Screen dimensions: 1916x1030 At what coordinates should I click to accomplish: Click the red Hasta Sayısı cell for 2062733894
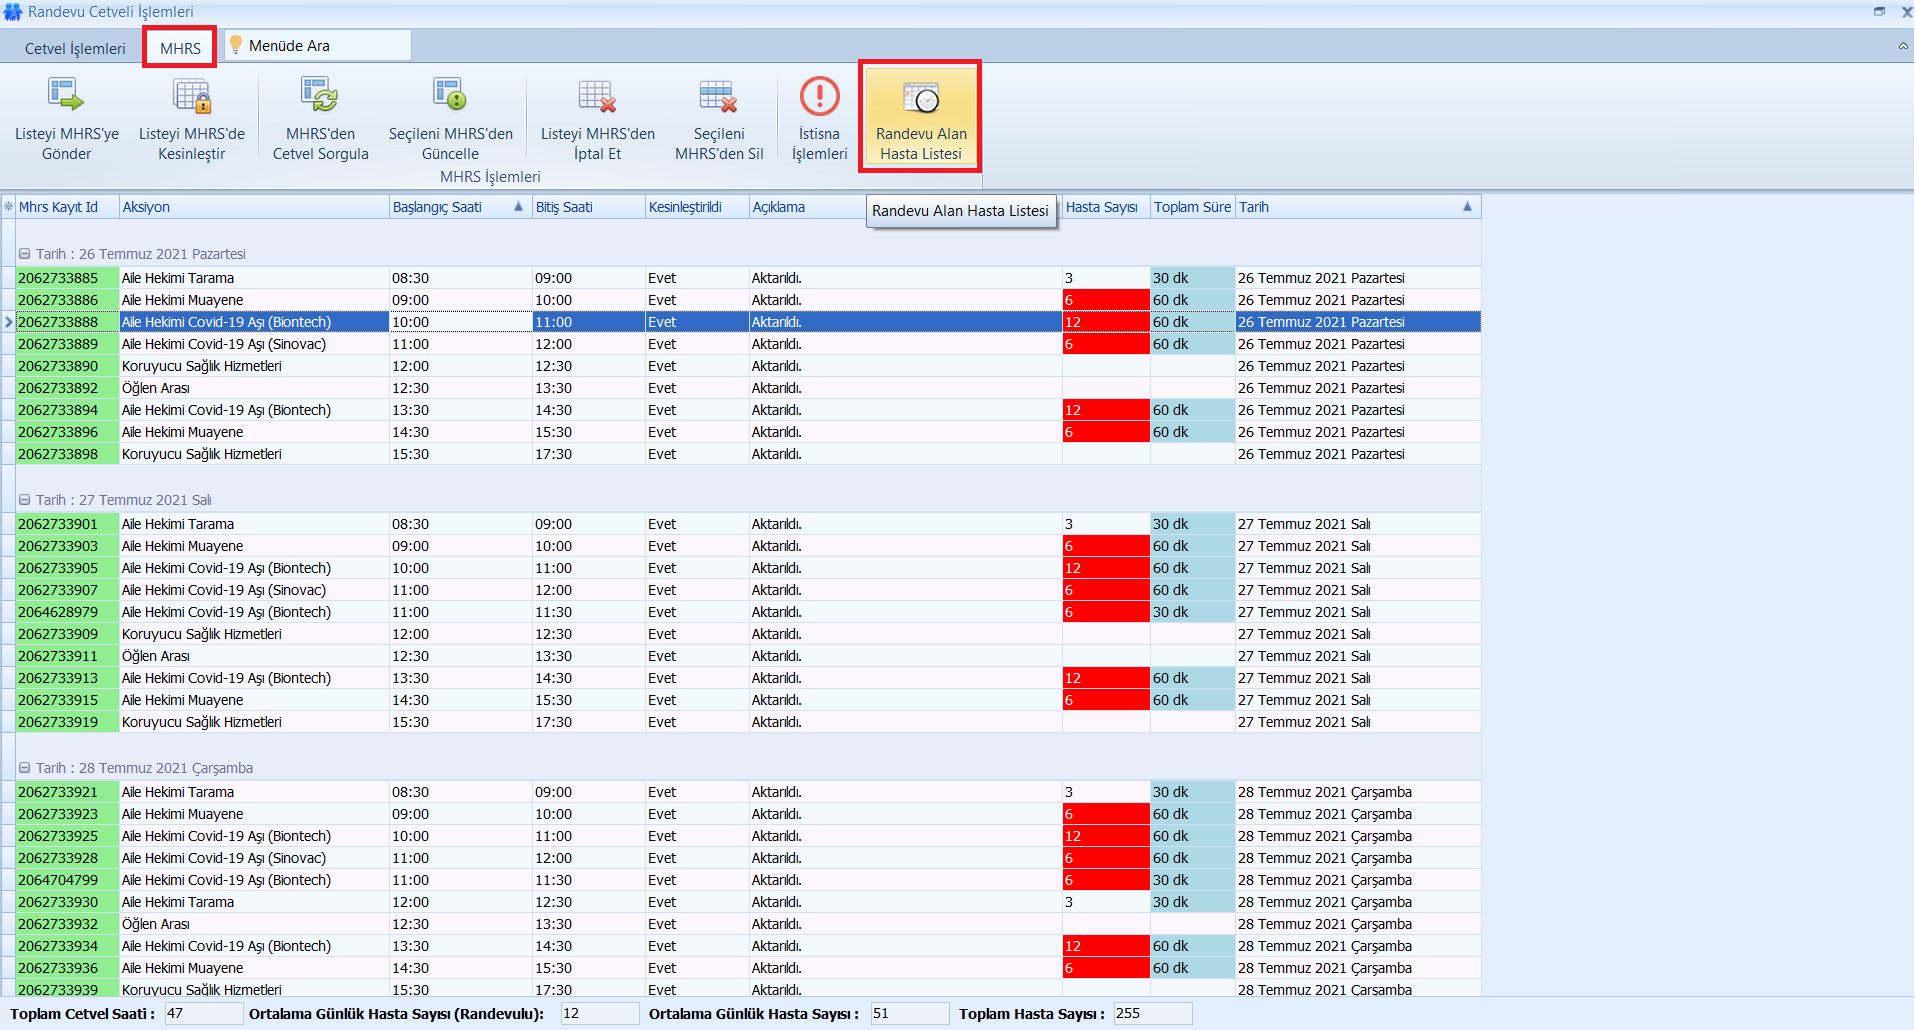click(1105, 410)
